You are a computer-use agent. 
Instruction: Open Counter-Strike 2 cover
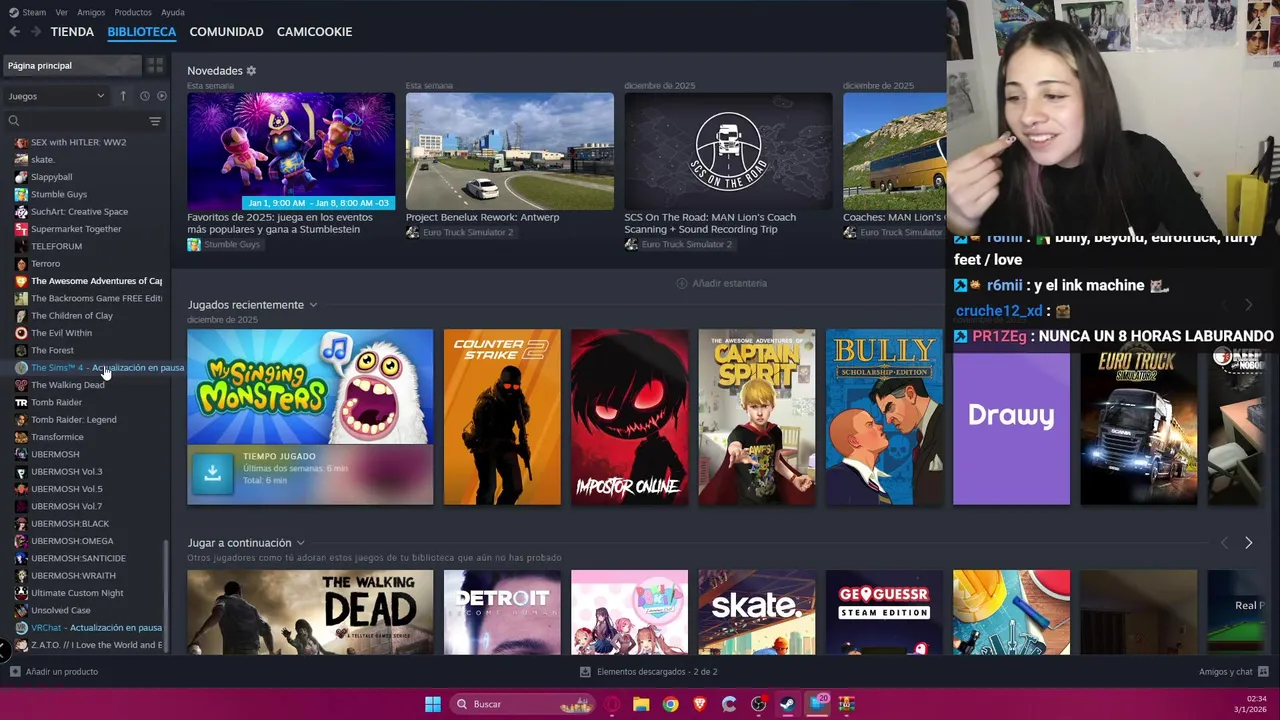pyautogui.click(x=502, y=417)
